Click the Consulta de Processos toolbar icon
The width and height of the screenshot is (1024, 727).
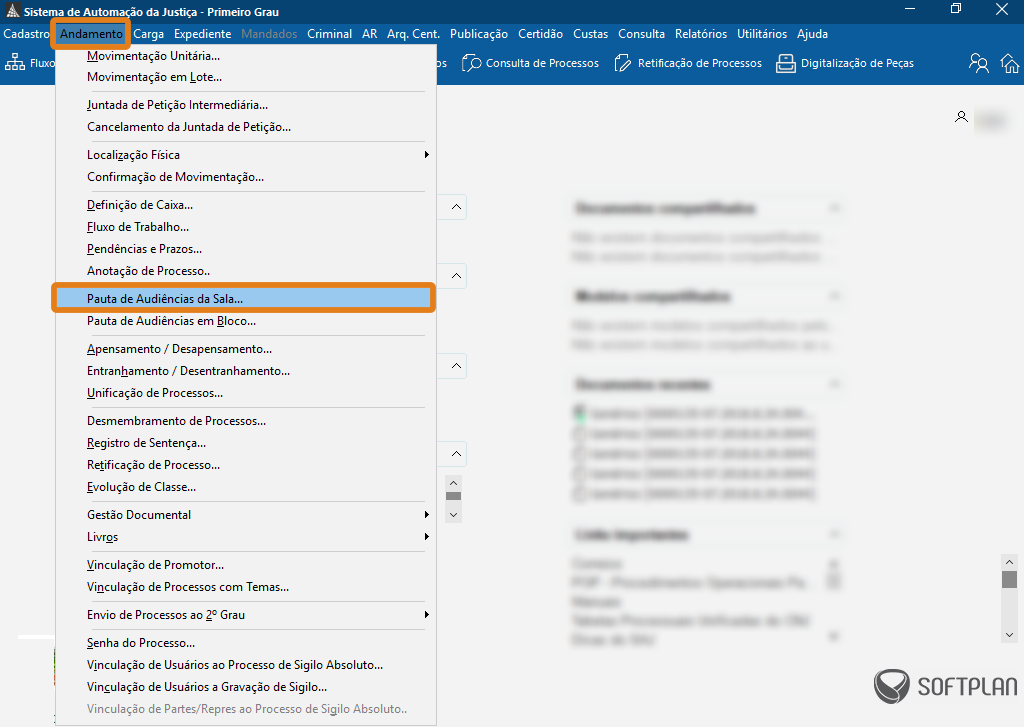pyautogui.click(x=472, y=63)
